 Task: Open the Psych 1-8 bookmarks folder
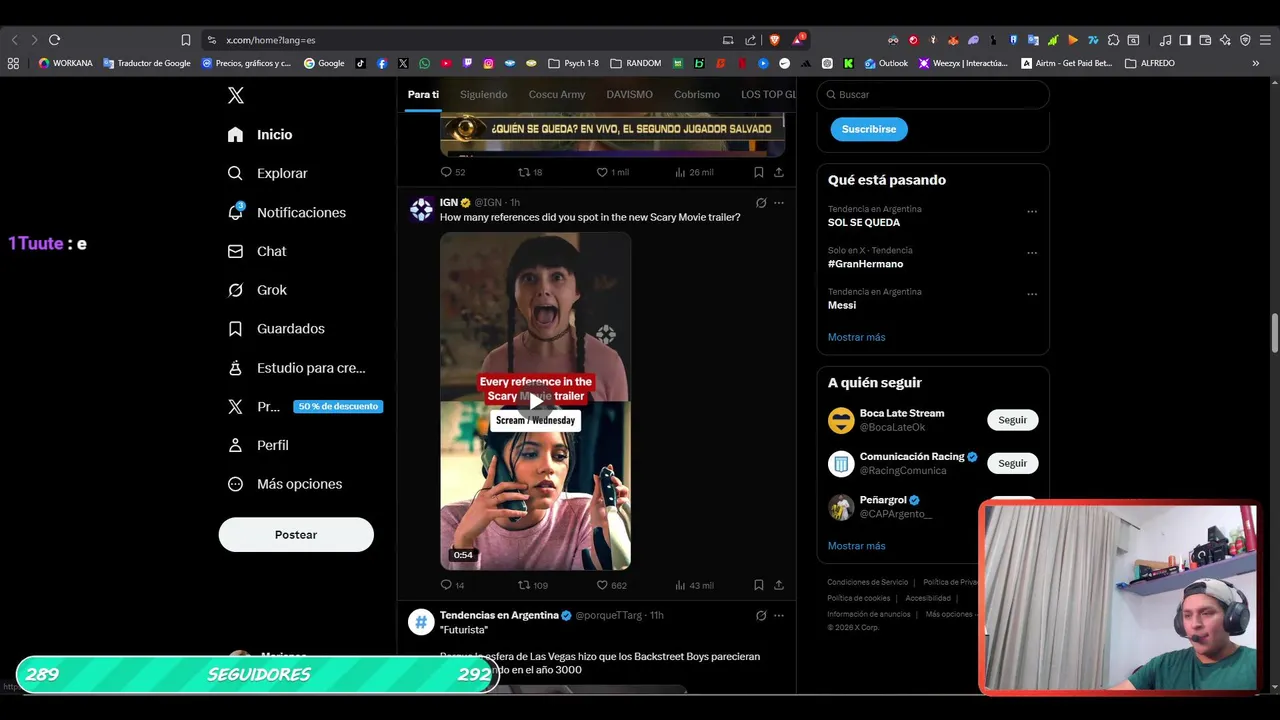[573, 63]
